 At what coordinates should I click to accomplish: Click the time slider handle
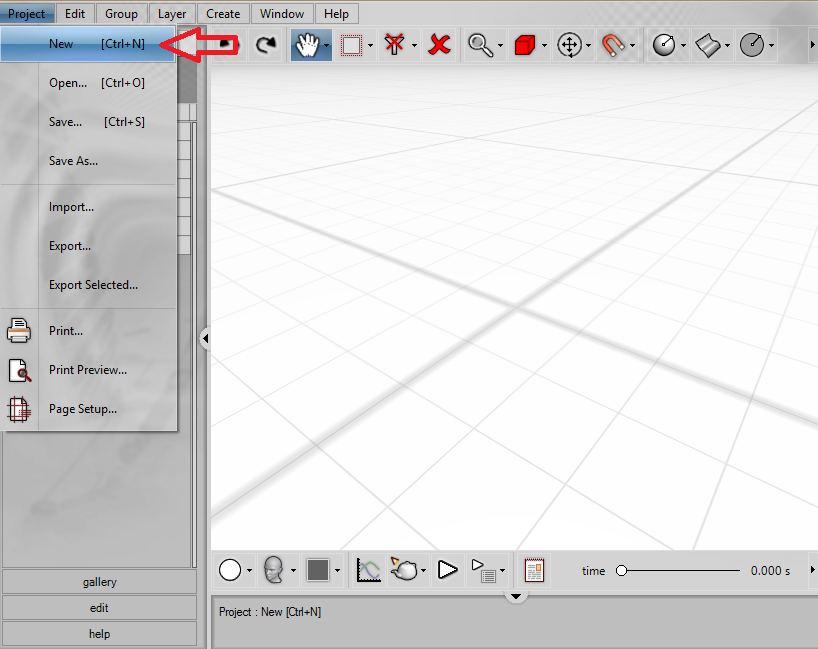621,571
